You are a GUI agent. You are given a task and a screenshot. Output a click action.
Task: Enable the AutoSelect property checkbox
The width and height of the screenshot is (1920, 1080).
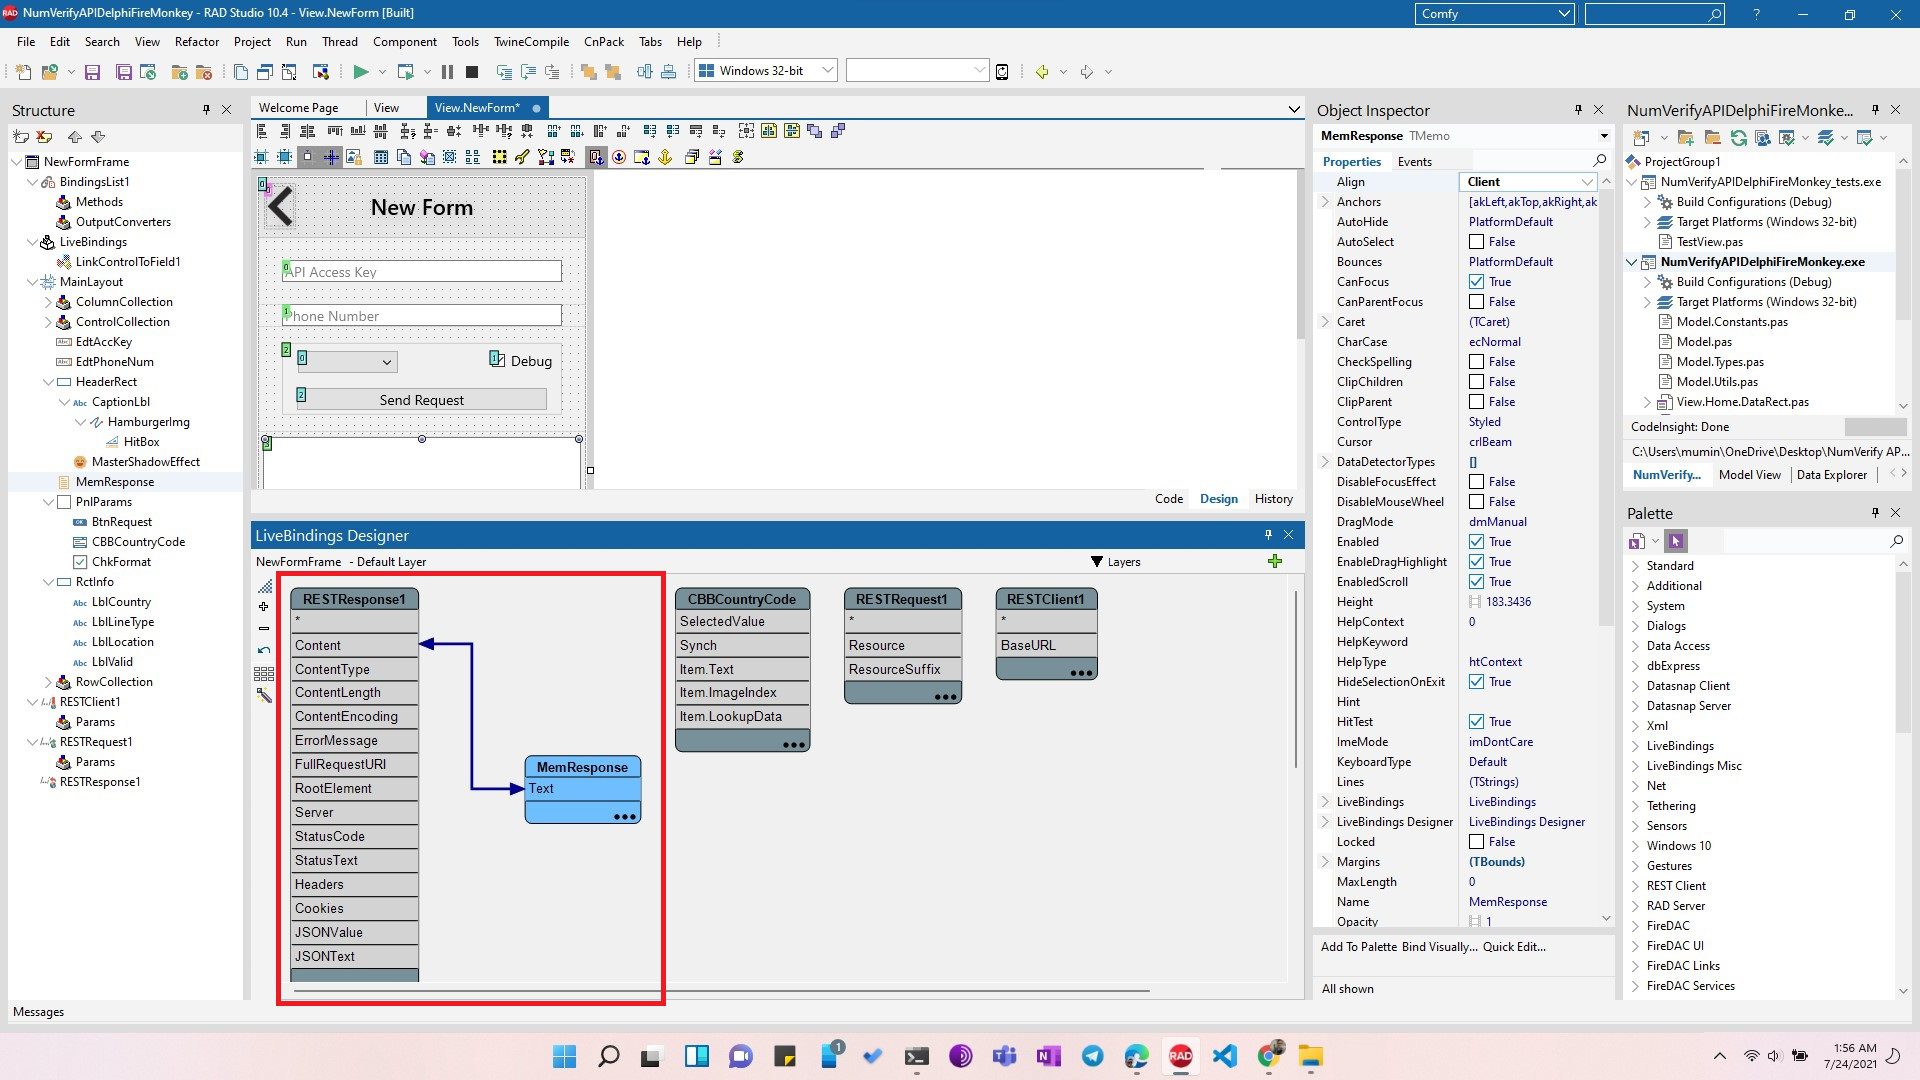[1477, 241]
